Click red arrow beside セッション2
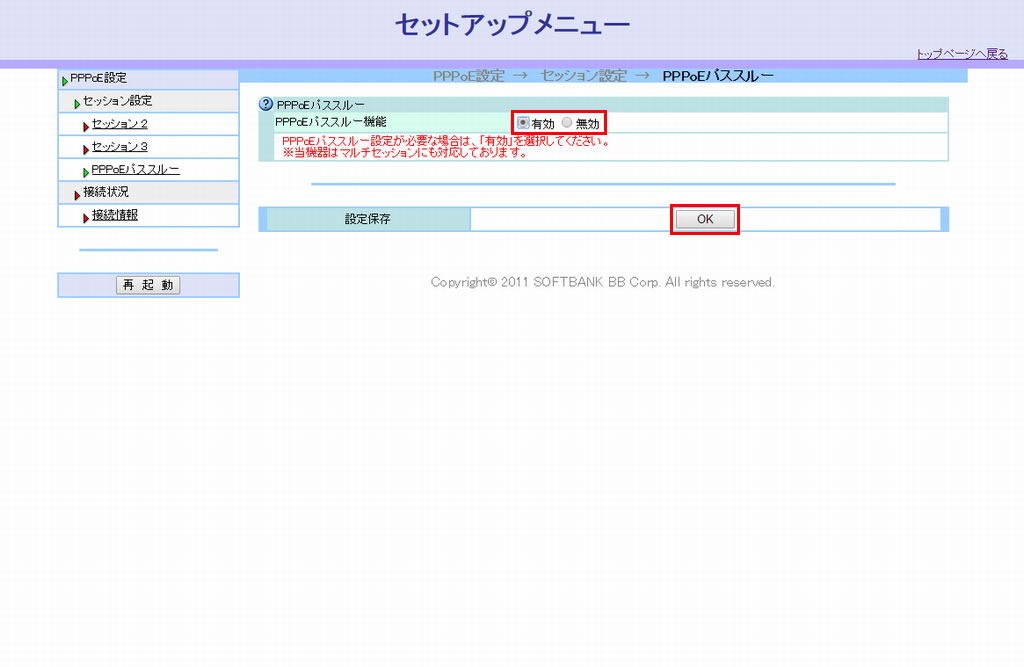The width and height of the screenshot is (1024, 667). click(86, 127)
